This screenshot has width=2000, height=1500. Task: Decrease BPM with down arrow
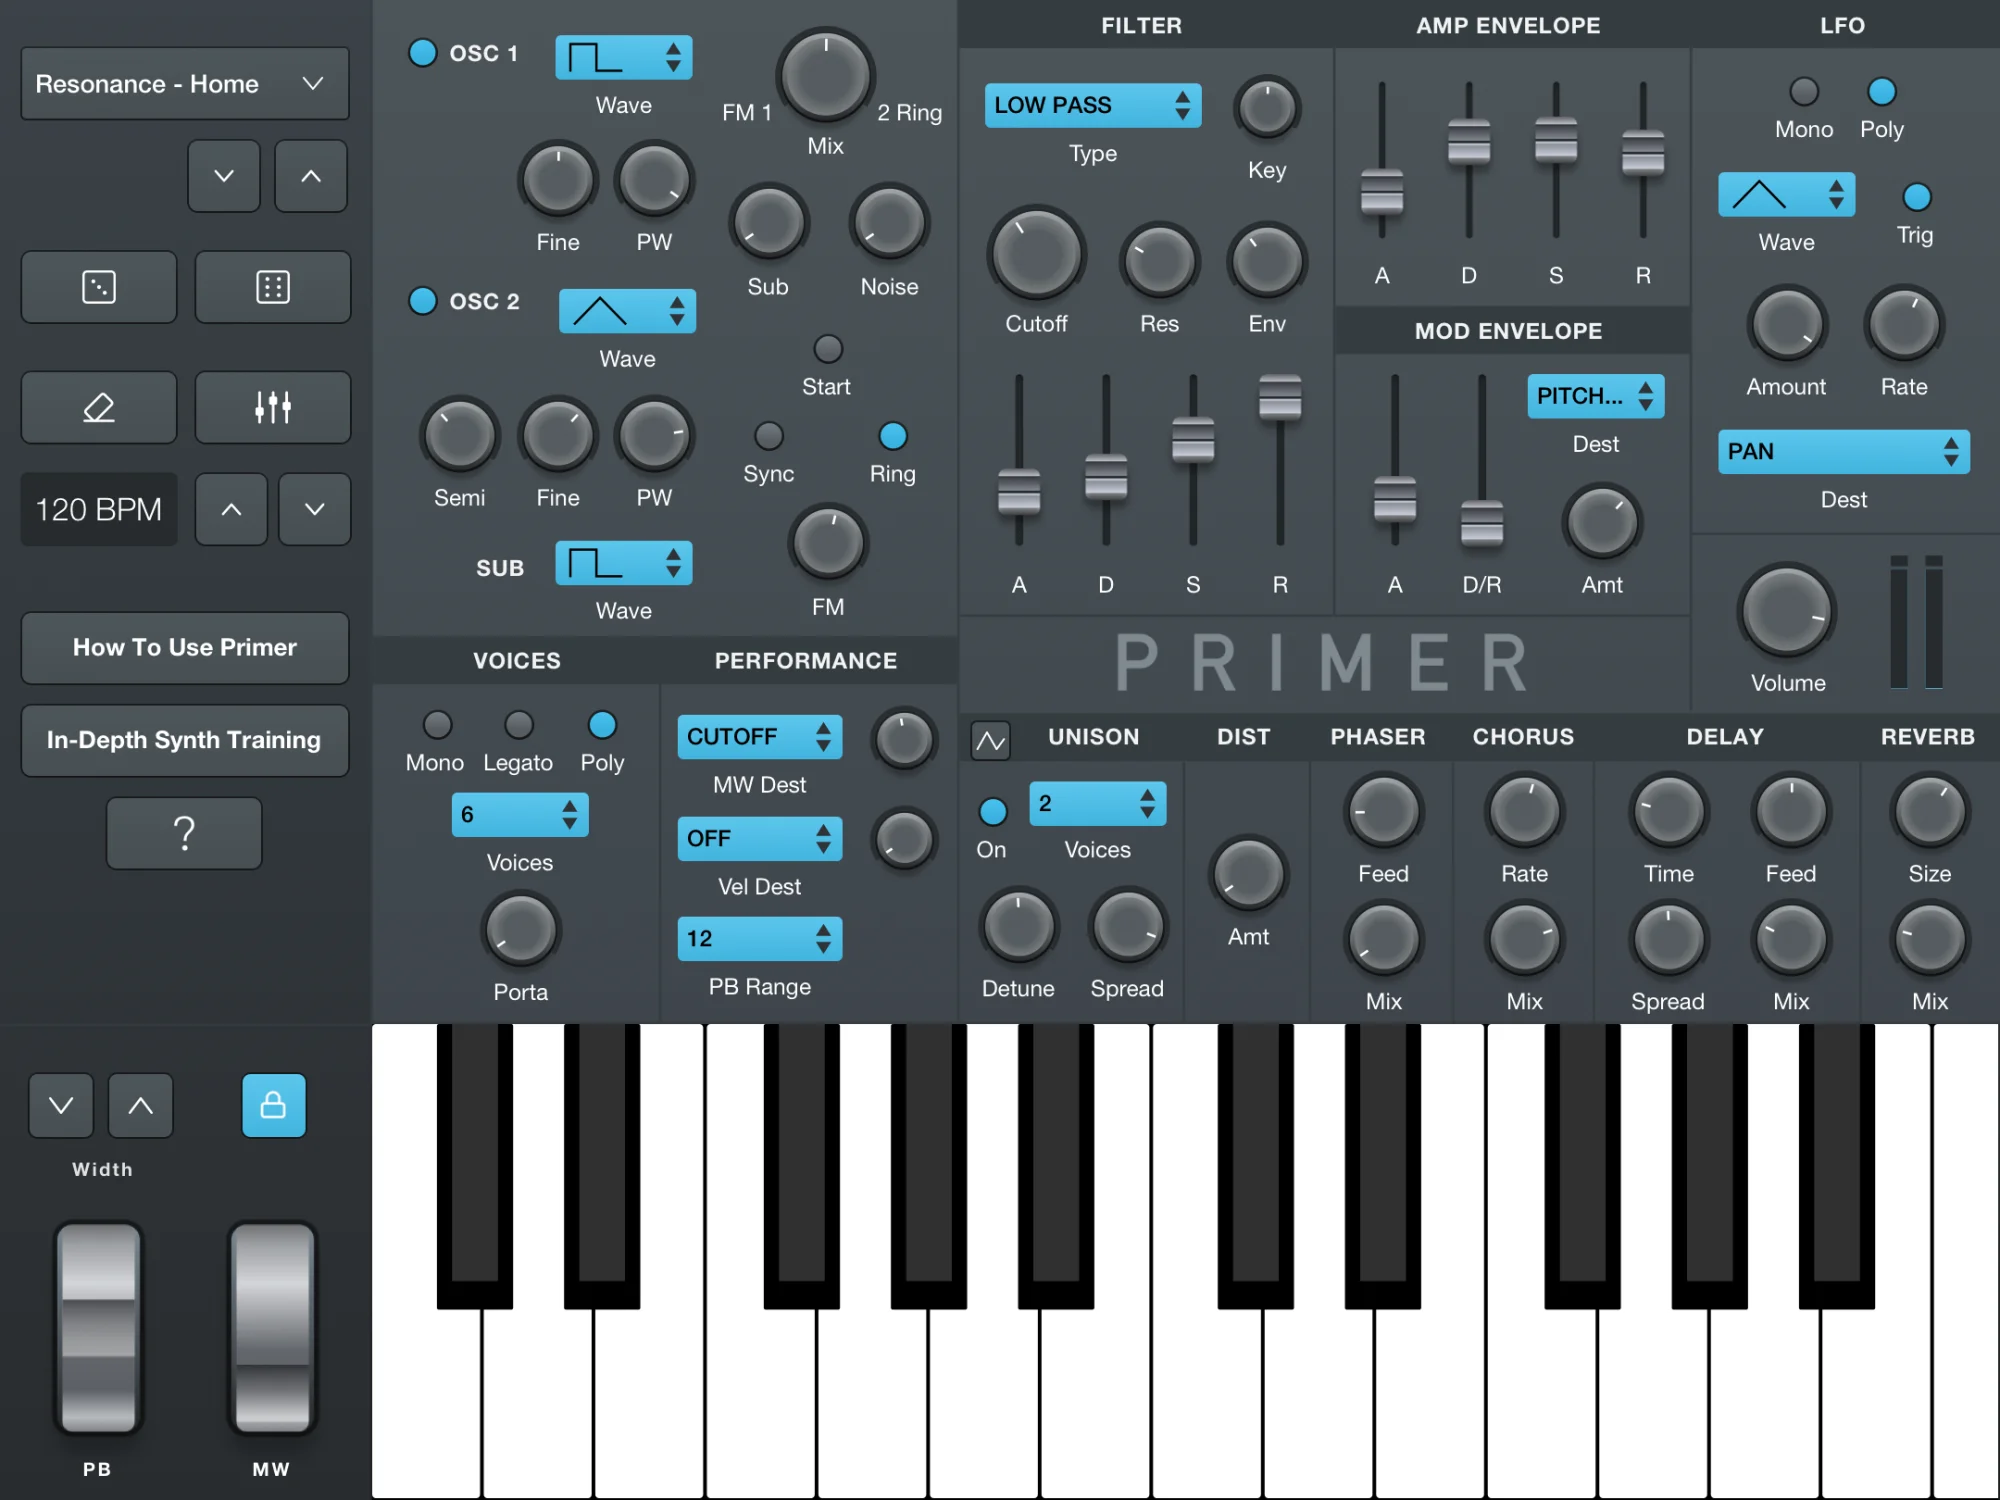click(315, 509)
